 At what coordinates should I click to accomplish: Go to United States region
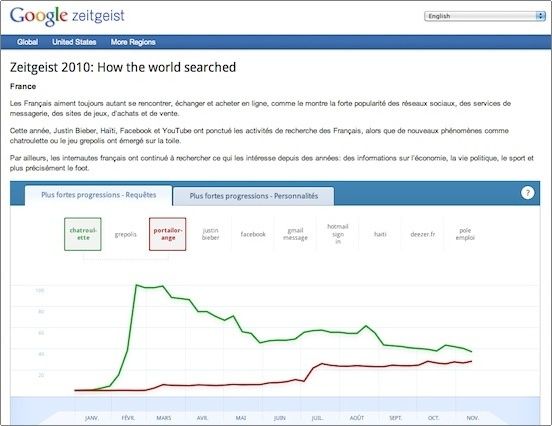point(74,42)
